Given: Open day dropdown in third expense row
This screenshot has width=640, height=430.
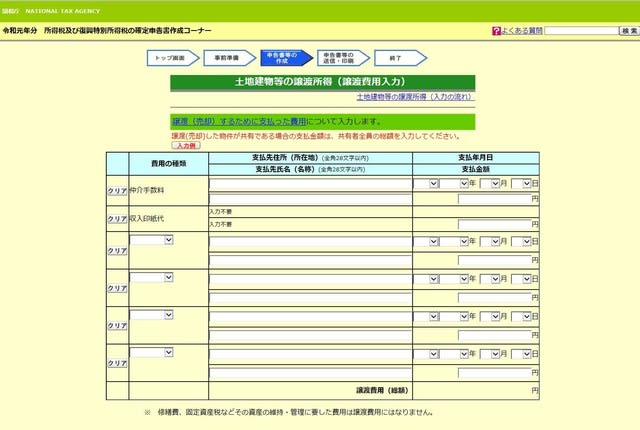Looking at the screenshot, I should coord(521,242).
